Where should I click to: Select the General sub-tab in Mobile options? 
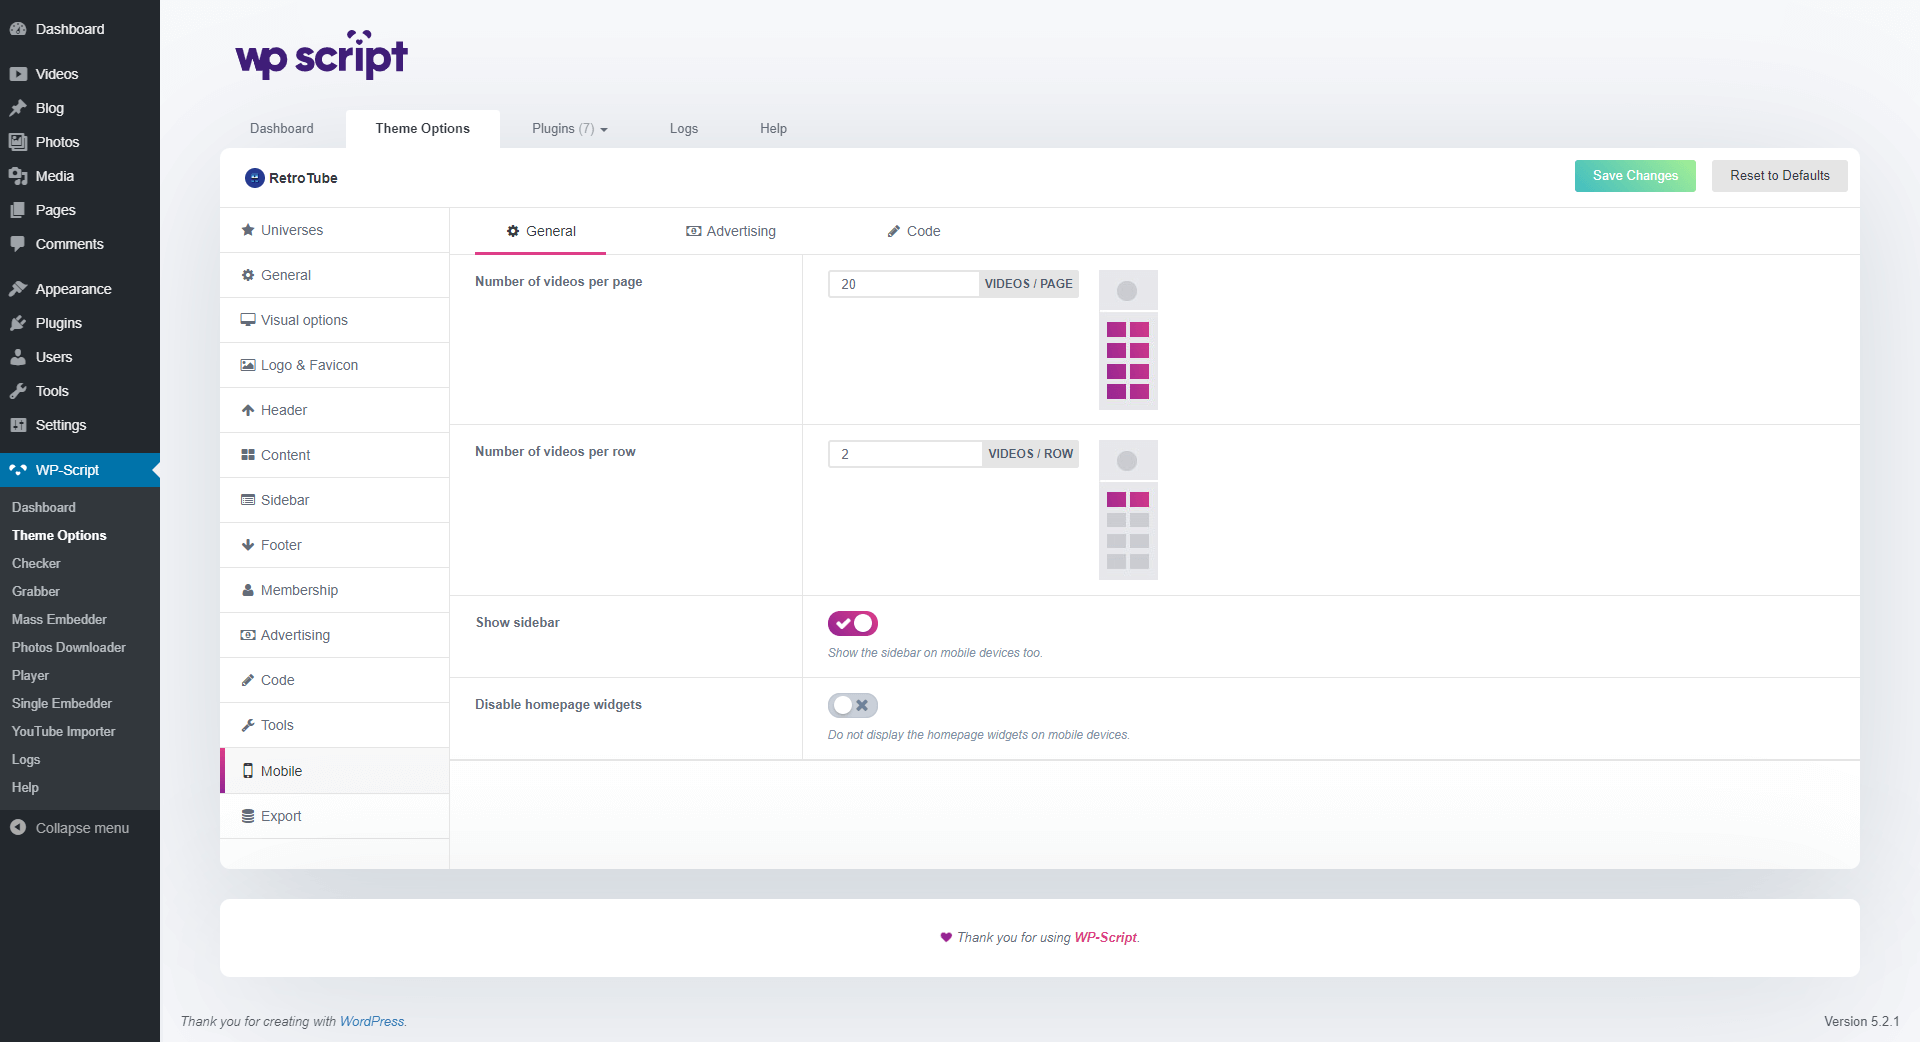coord(541,231)
